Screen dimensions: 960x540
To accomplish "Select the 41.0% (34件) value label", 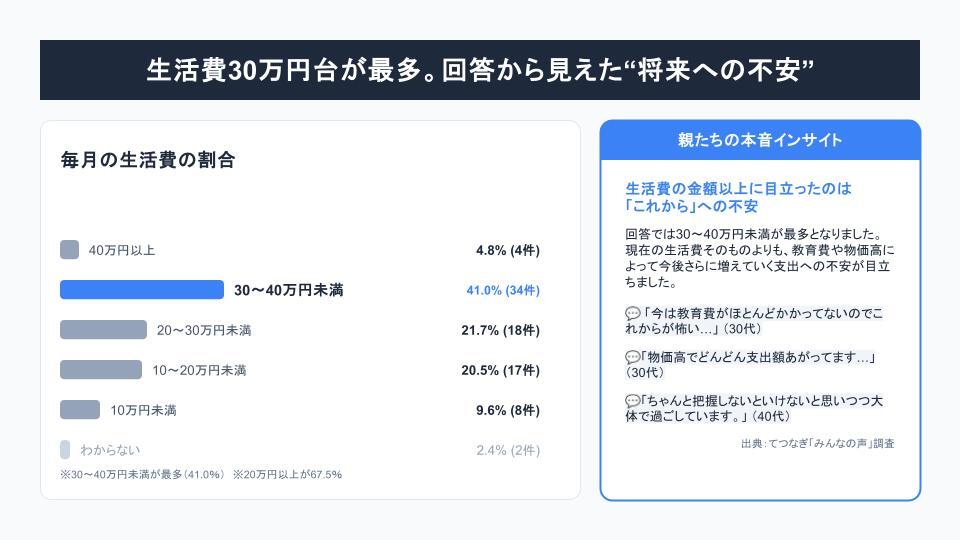I will tap(503, 290).
